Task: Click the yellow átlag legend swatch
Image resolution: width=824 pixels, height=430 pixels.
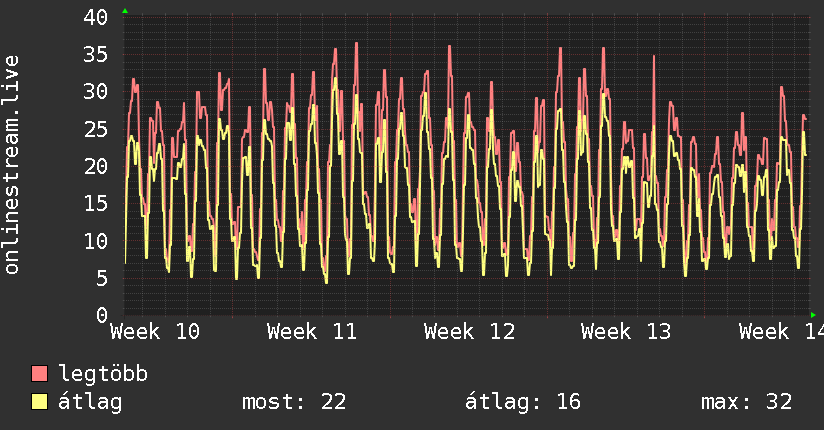Action: pos(39,402)
